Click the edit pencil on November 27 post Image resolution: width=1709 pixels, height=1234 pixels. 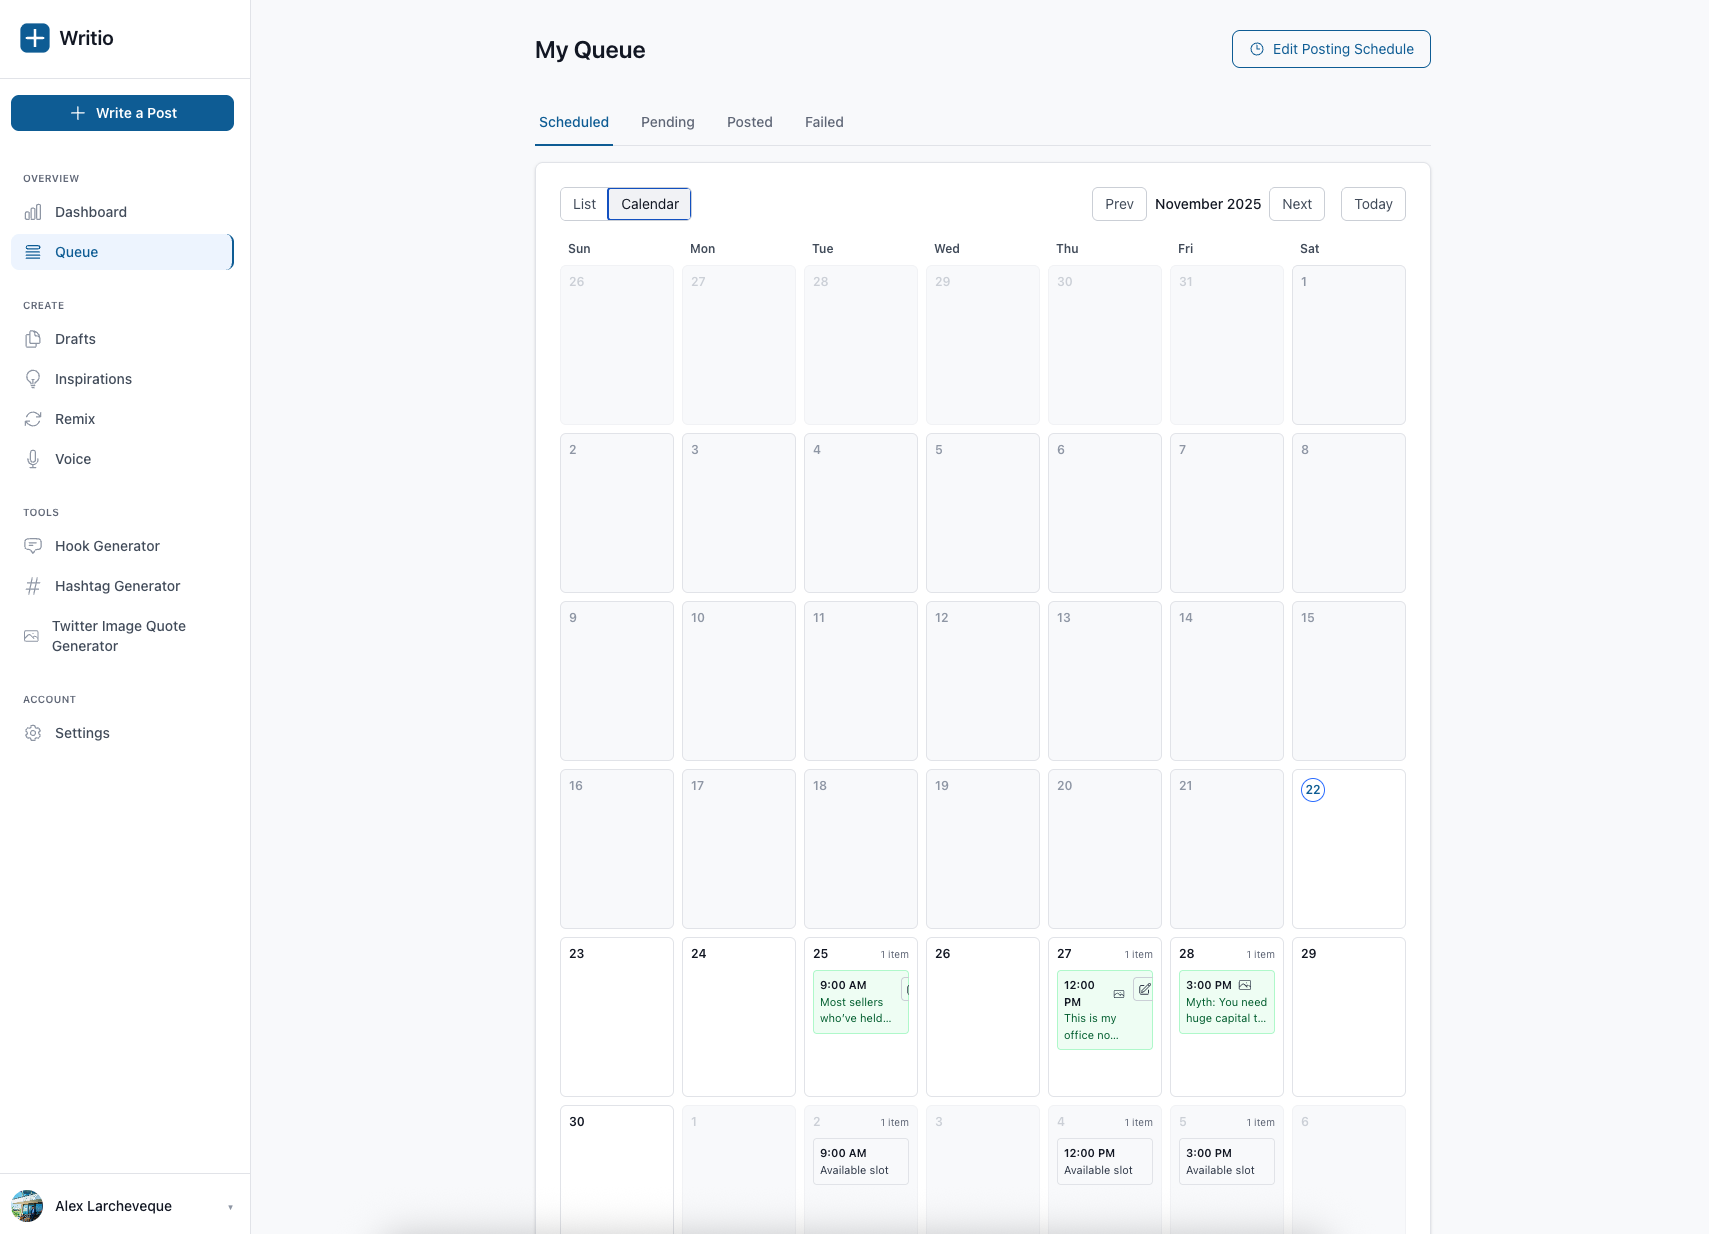pyautogui.click(x=1144, y=989)
